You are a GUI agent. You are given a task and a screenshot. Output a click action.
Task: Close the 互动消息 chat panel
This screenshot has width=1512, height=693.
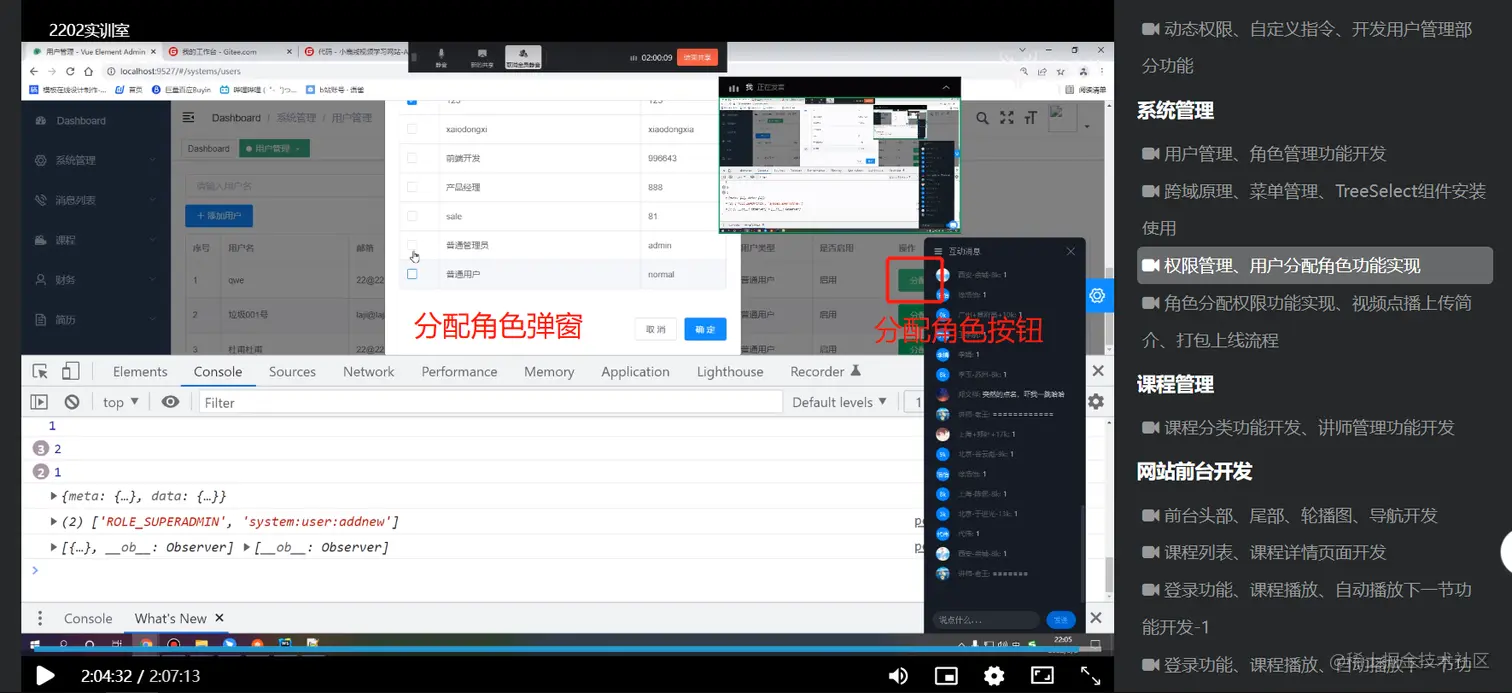tap(1071, 251)
